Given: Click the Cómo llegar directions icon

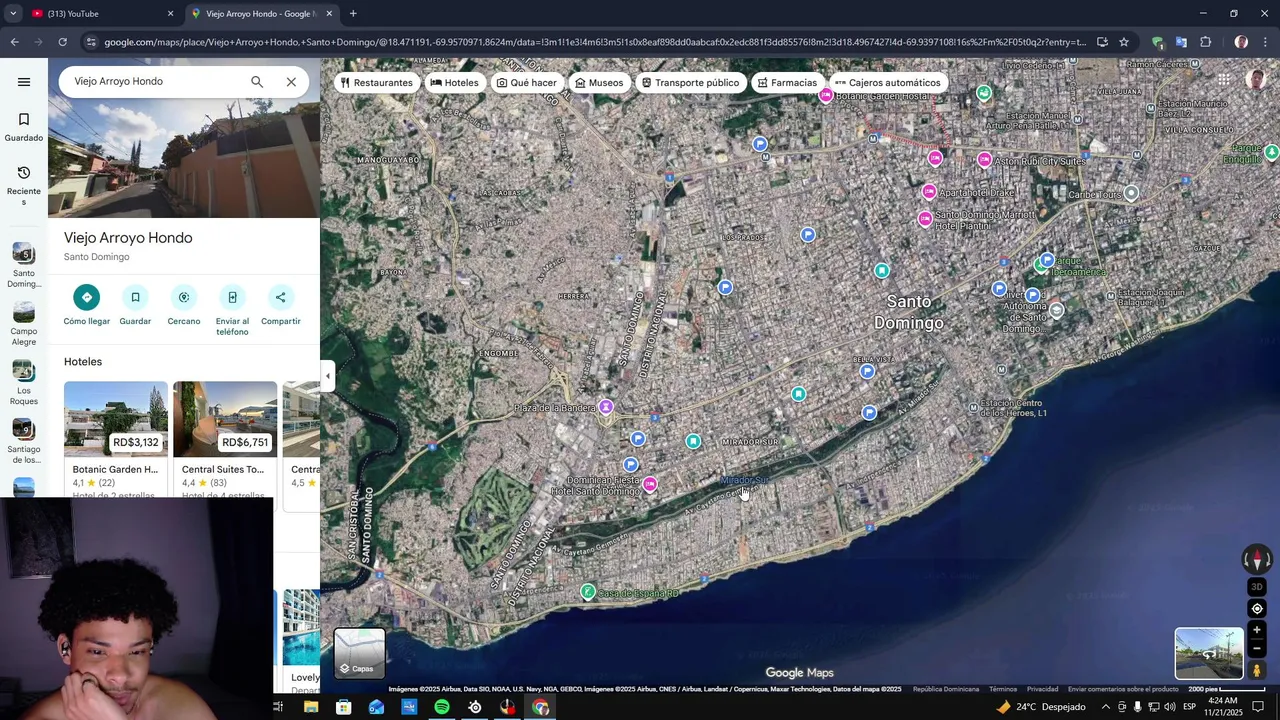Looking at the screenshot, I should click(87, 297).
